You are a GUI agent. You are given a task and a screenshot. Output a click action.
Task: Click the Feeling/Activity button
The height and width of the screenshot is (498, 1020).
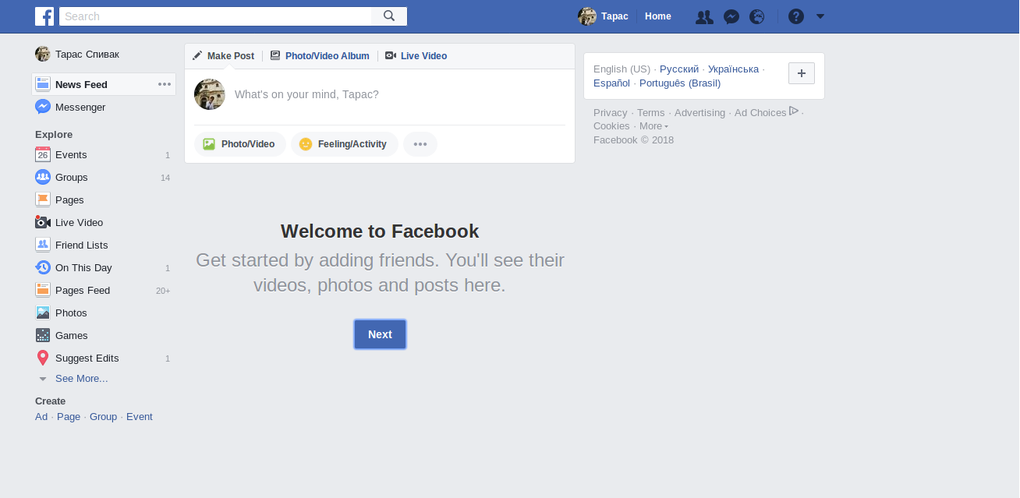click(344, 144)
